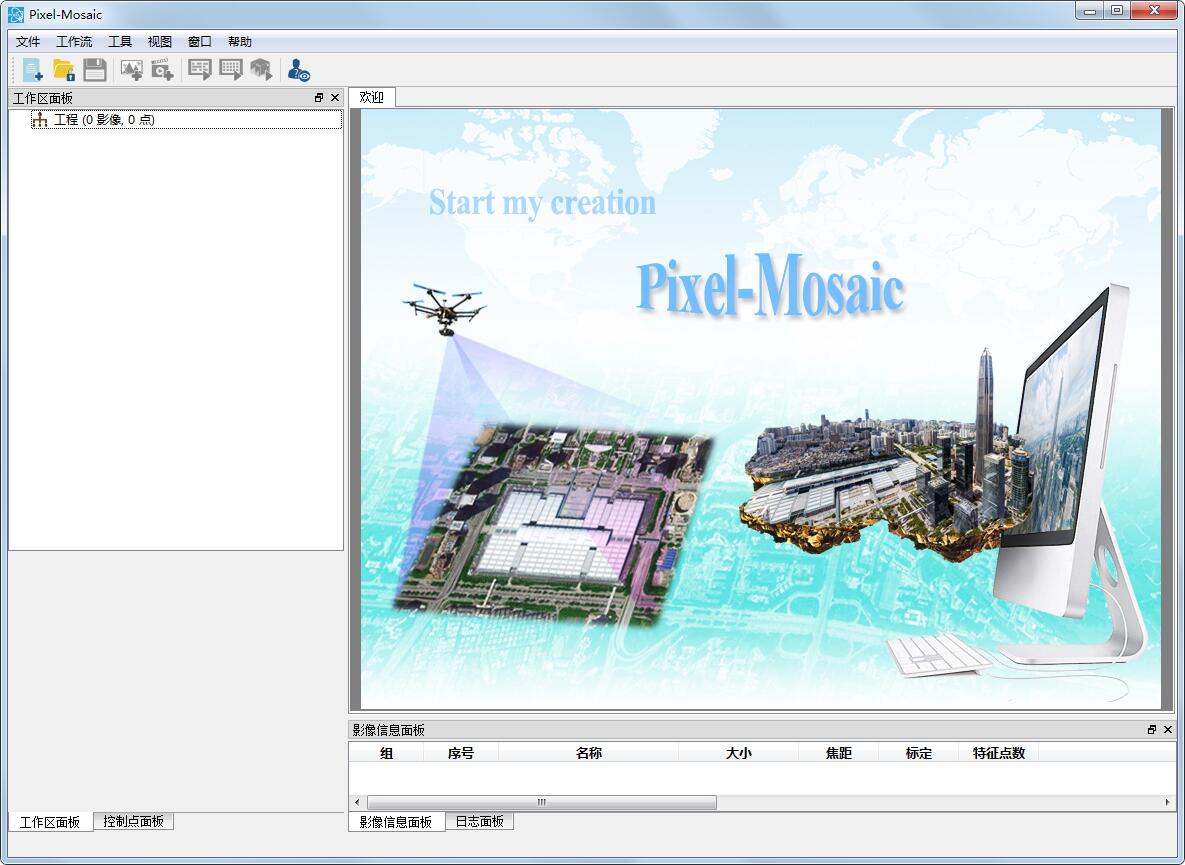1185x865 pixels.
Task: Switch to the 控制点面板 tab
Action: (134, 821)
